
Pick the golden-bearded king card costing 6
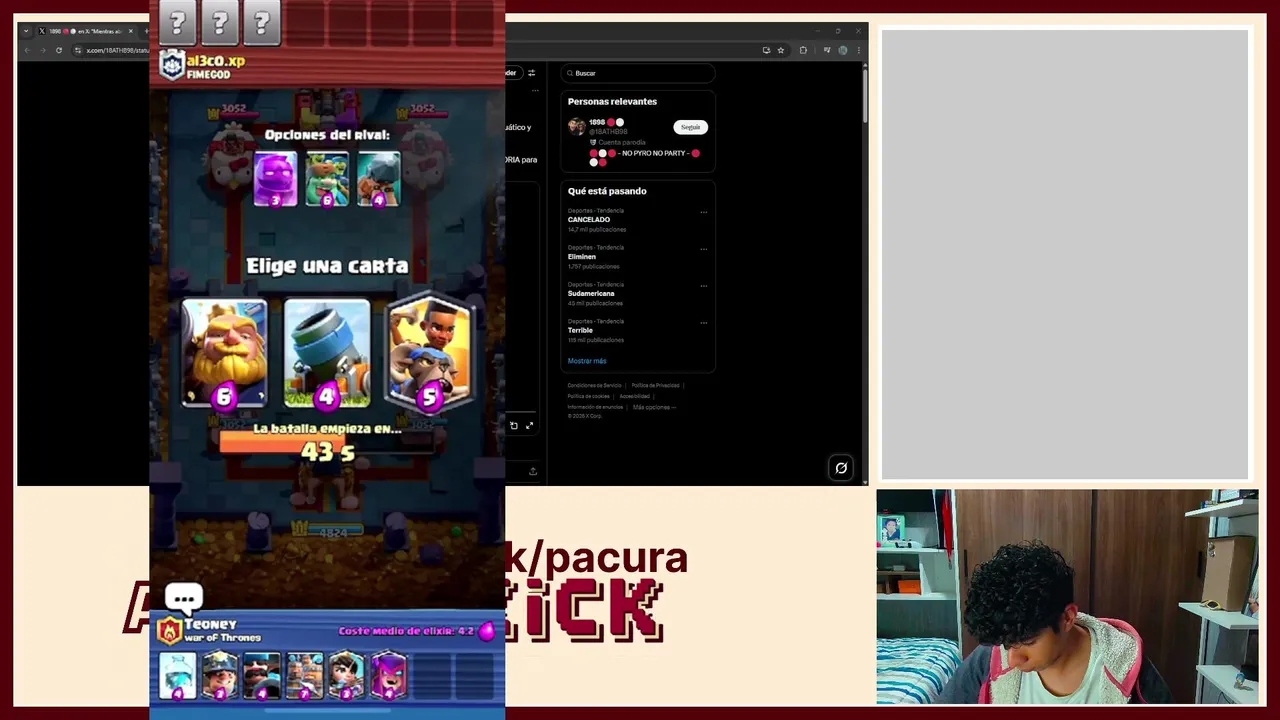(224, 354)
